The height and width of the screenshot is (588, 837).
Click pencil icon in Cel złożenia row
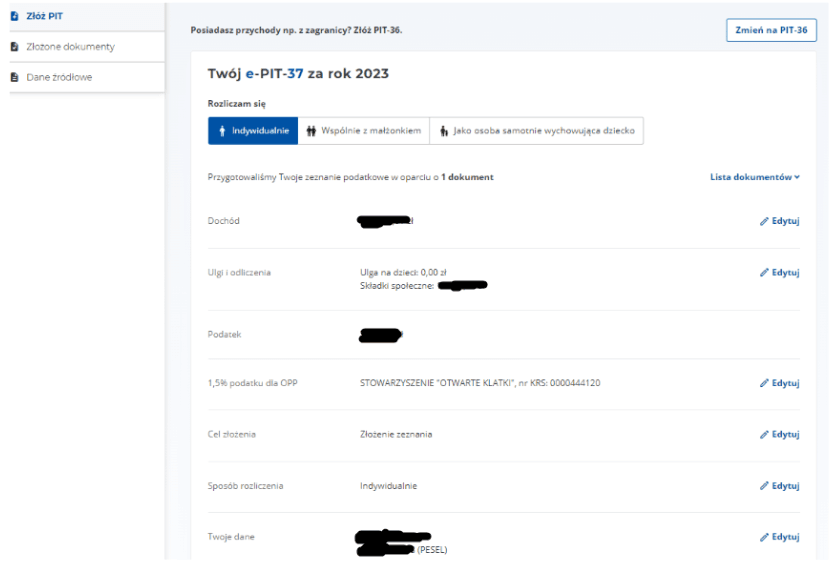[764, 434]
